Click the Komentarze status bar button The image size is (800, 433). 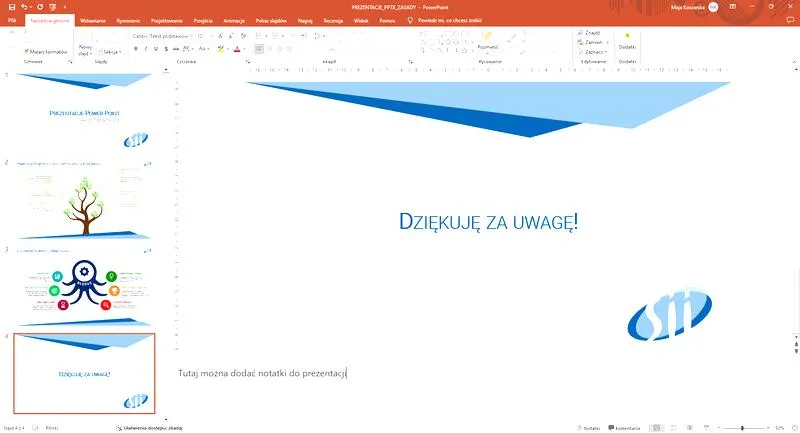624,428
